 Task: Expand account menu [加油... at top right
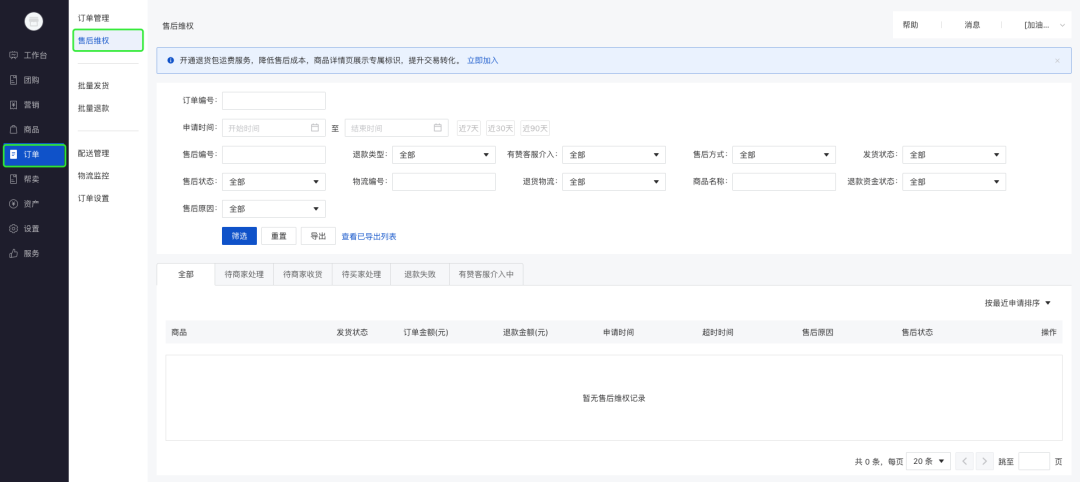[x=1044, y=25]
